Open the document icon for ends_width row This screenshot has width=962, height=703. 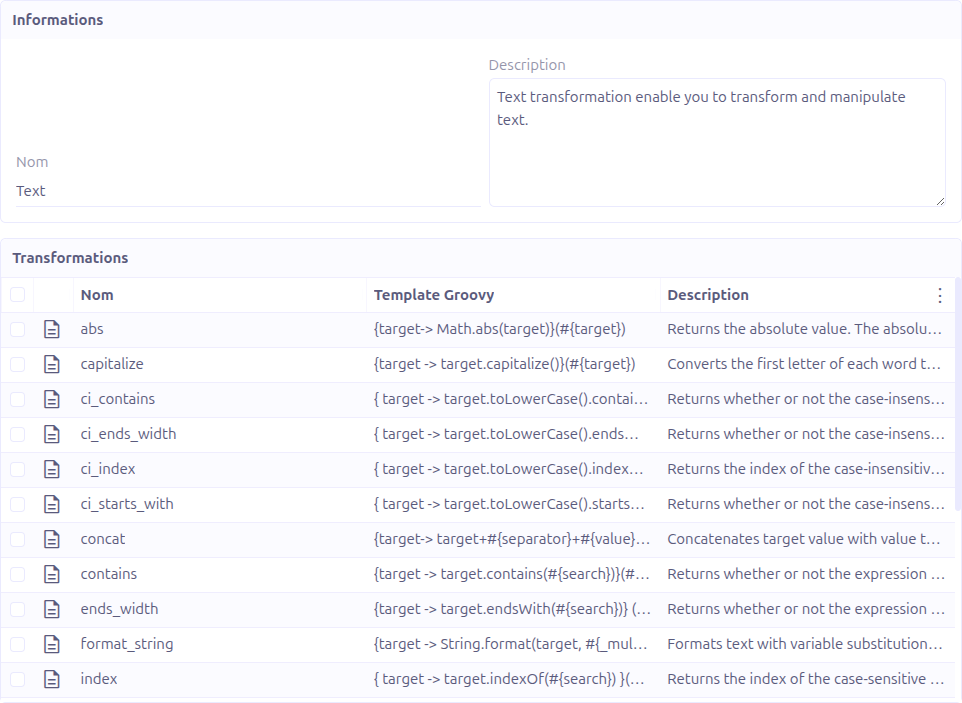[52, 609]
